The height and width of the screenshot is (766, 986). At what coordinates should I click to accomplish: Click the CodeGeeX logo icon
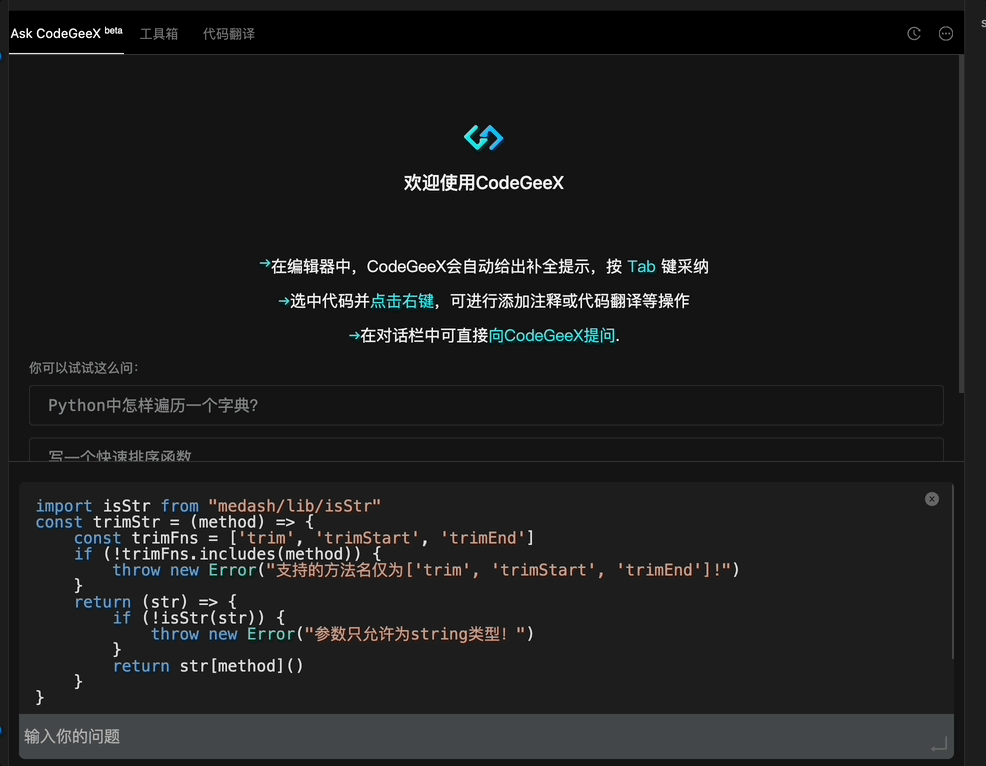pyautogui.click(x=484, y=138)
